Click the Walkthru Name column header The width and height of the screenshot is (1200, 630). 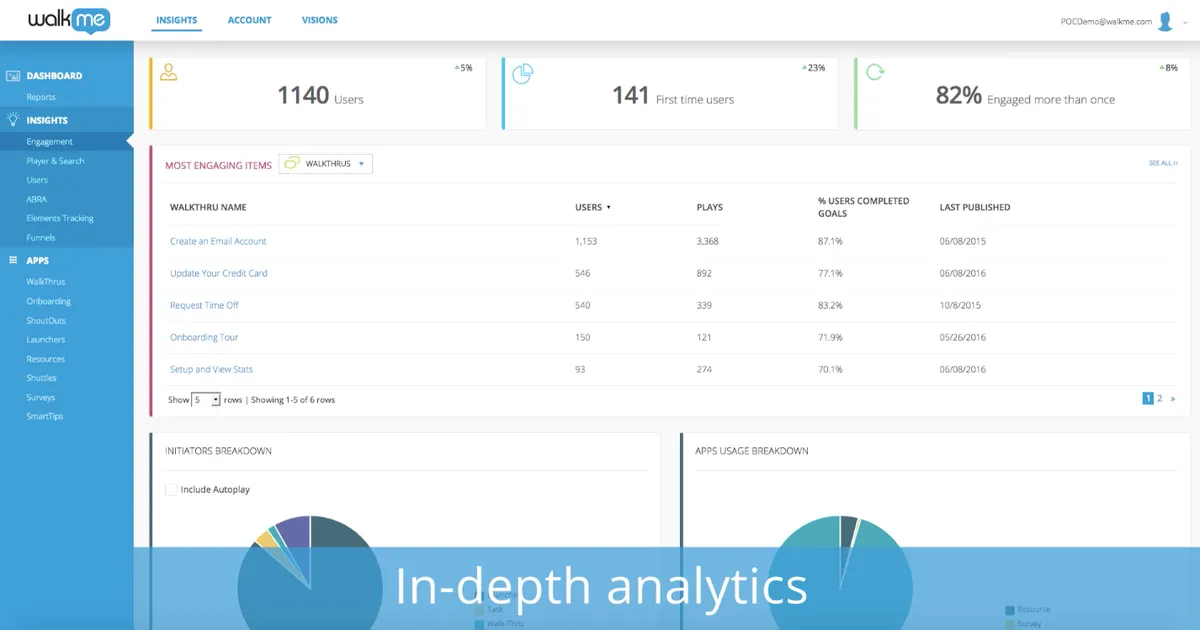click(208, 207)
